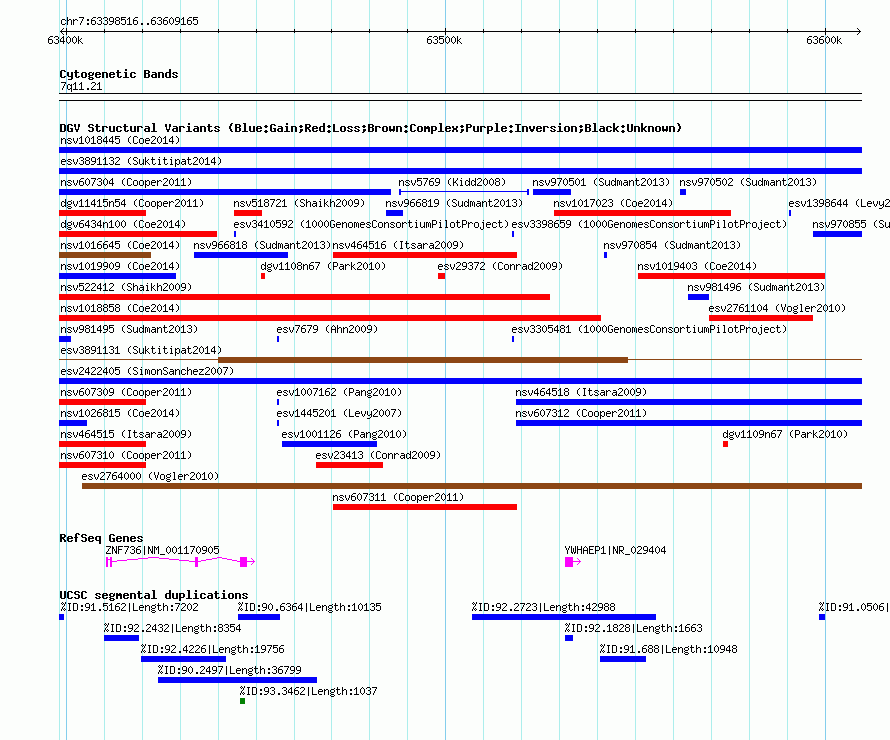Click the 7q11.21 cytogenetic band label
The height and width of the screenshot is (740, 890).
click(81, 86)
